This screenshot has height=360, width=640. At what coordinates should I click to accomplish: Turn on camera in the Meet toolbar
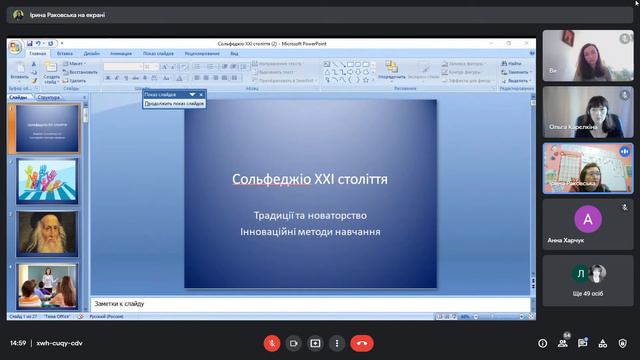[293, 343]
